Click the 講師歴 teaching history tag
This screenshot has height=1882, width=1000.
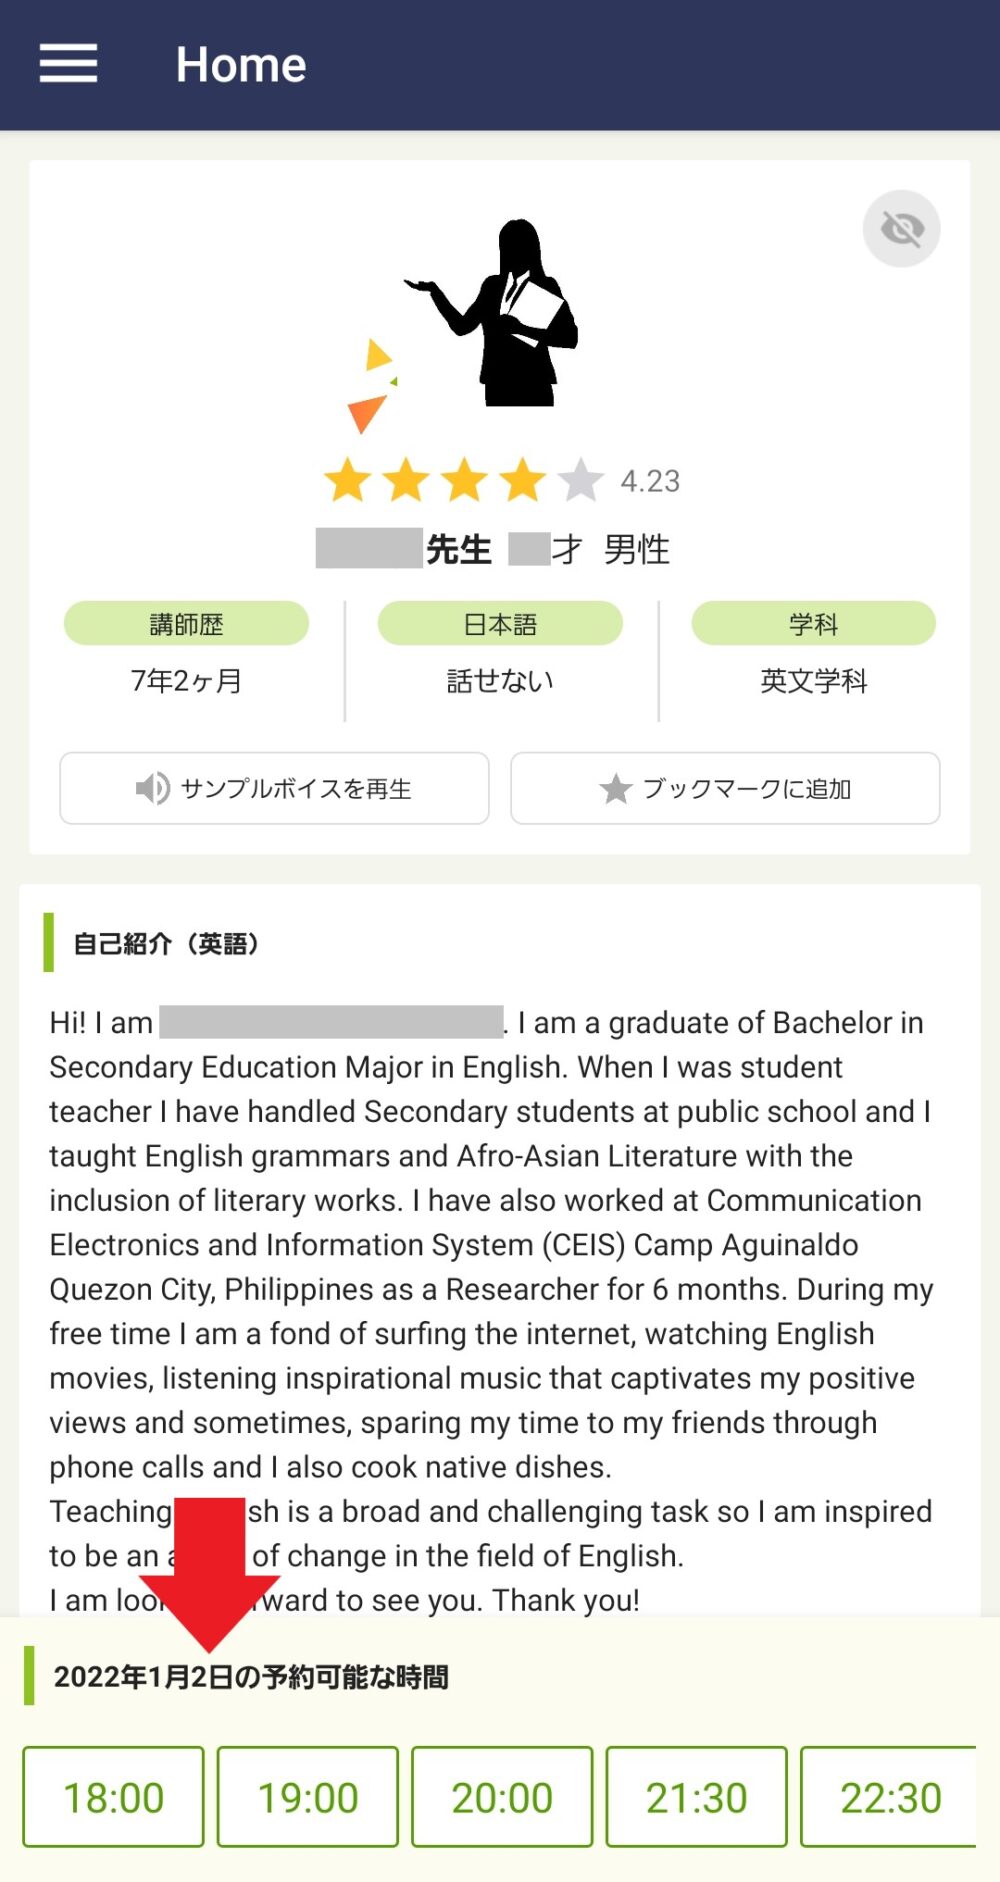coord(186,624)
